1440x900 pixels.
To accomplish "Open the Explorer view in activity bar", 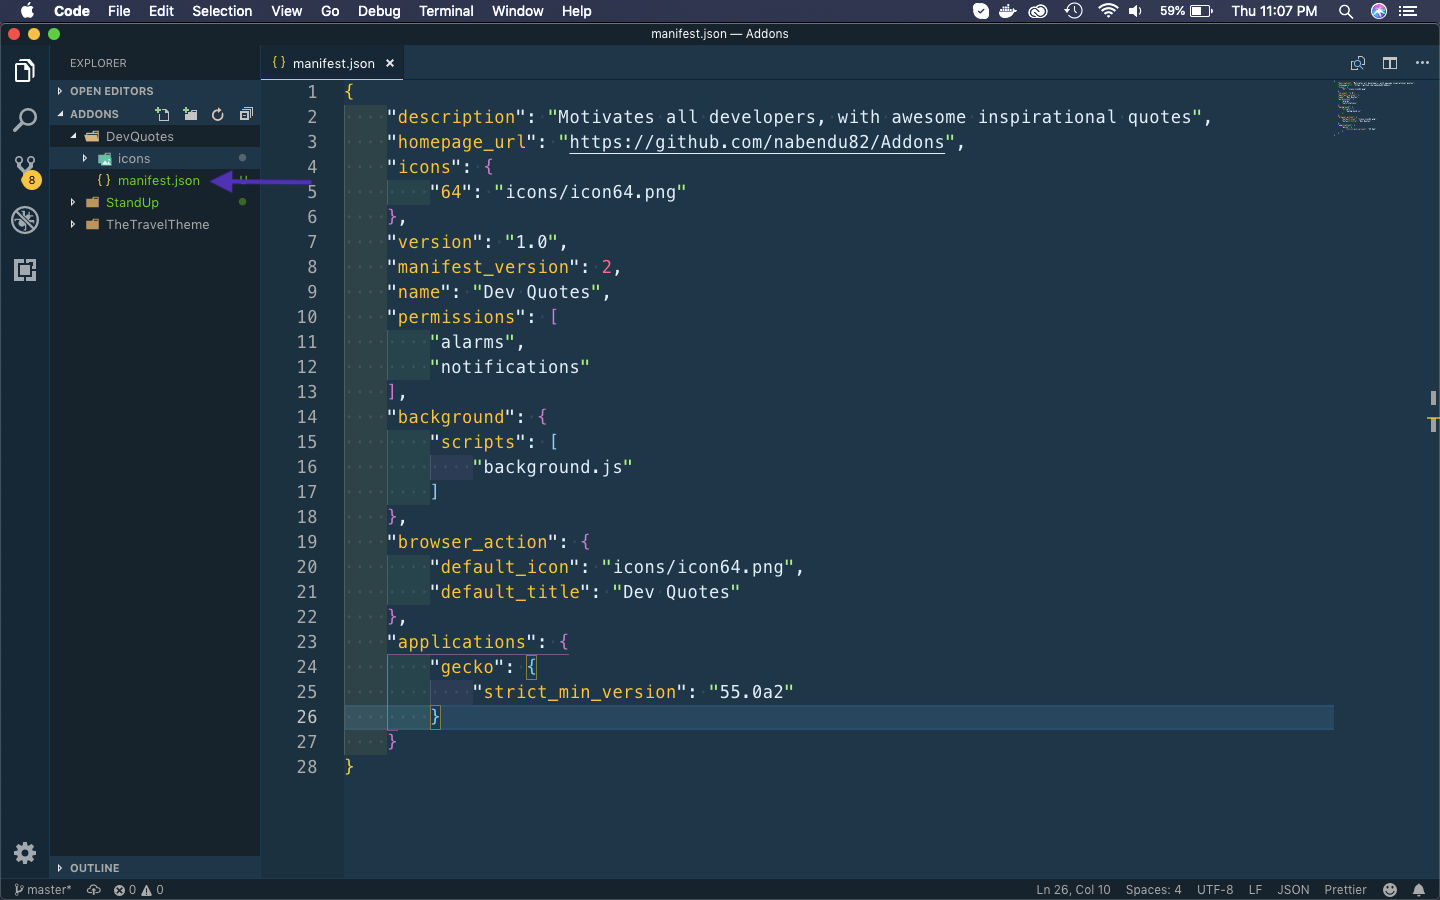I will (25, 71).
